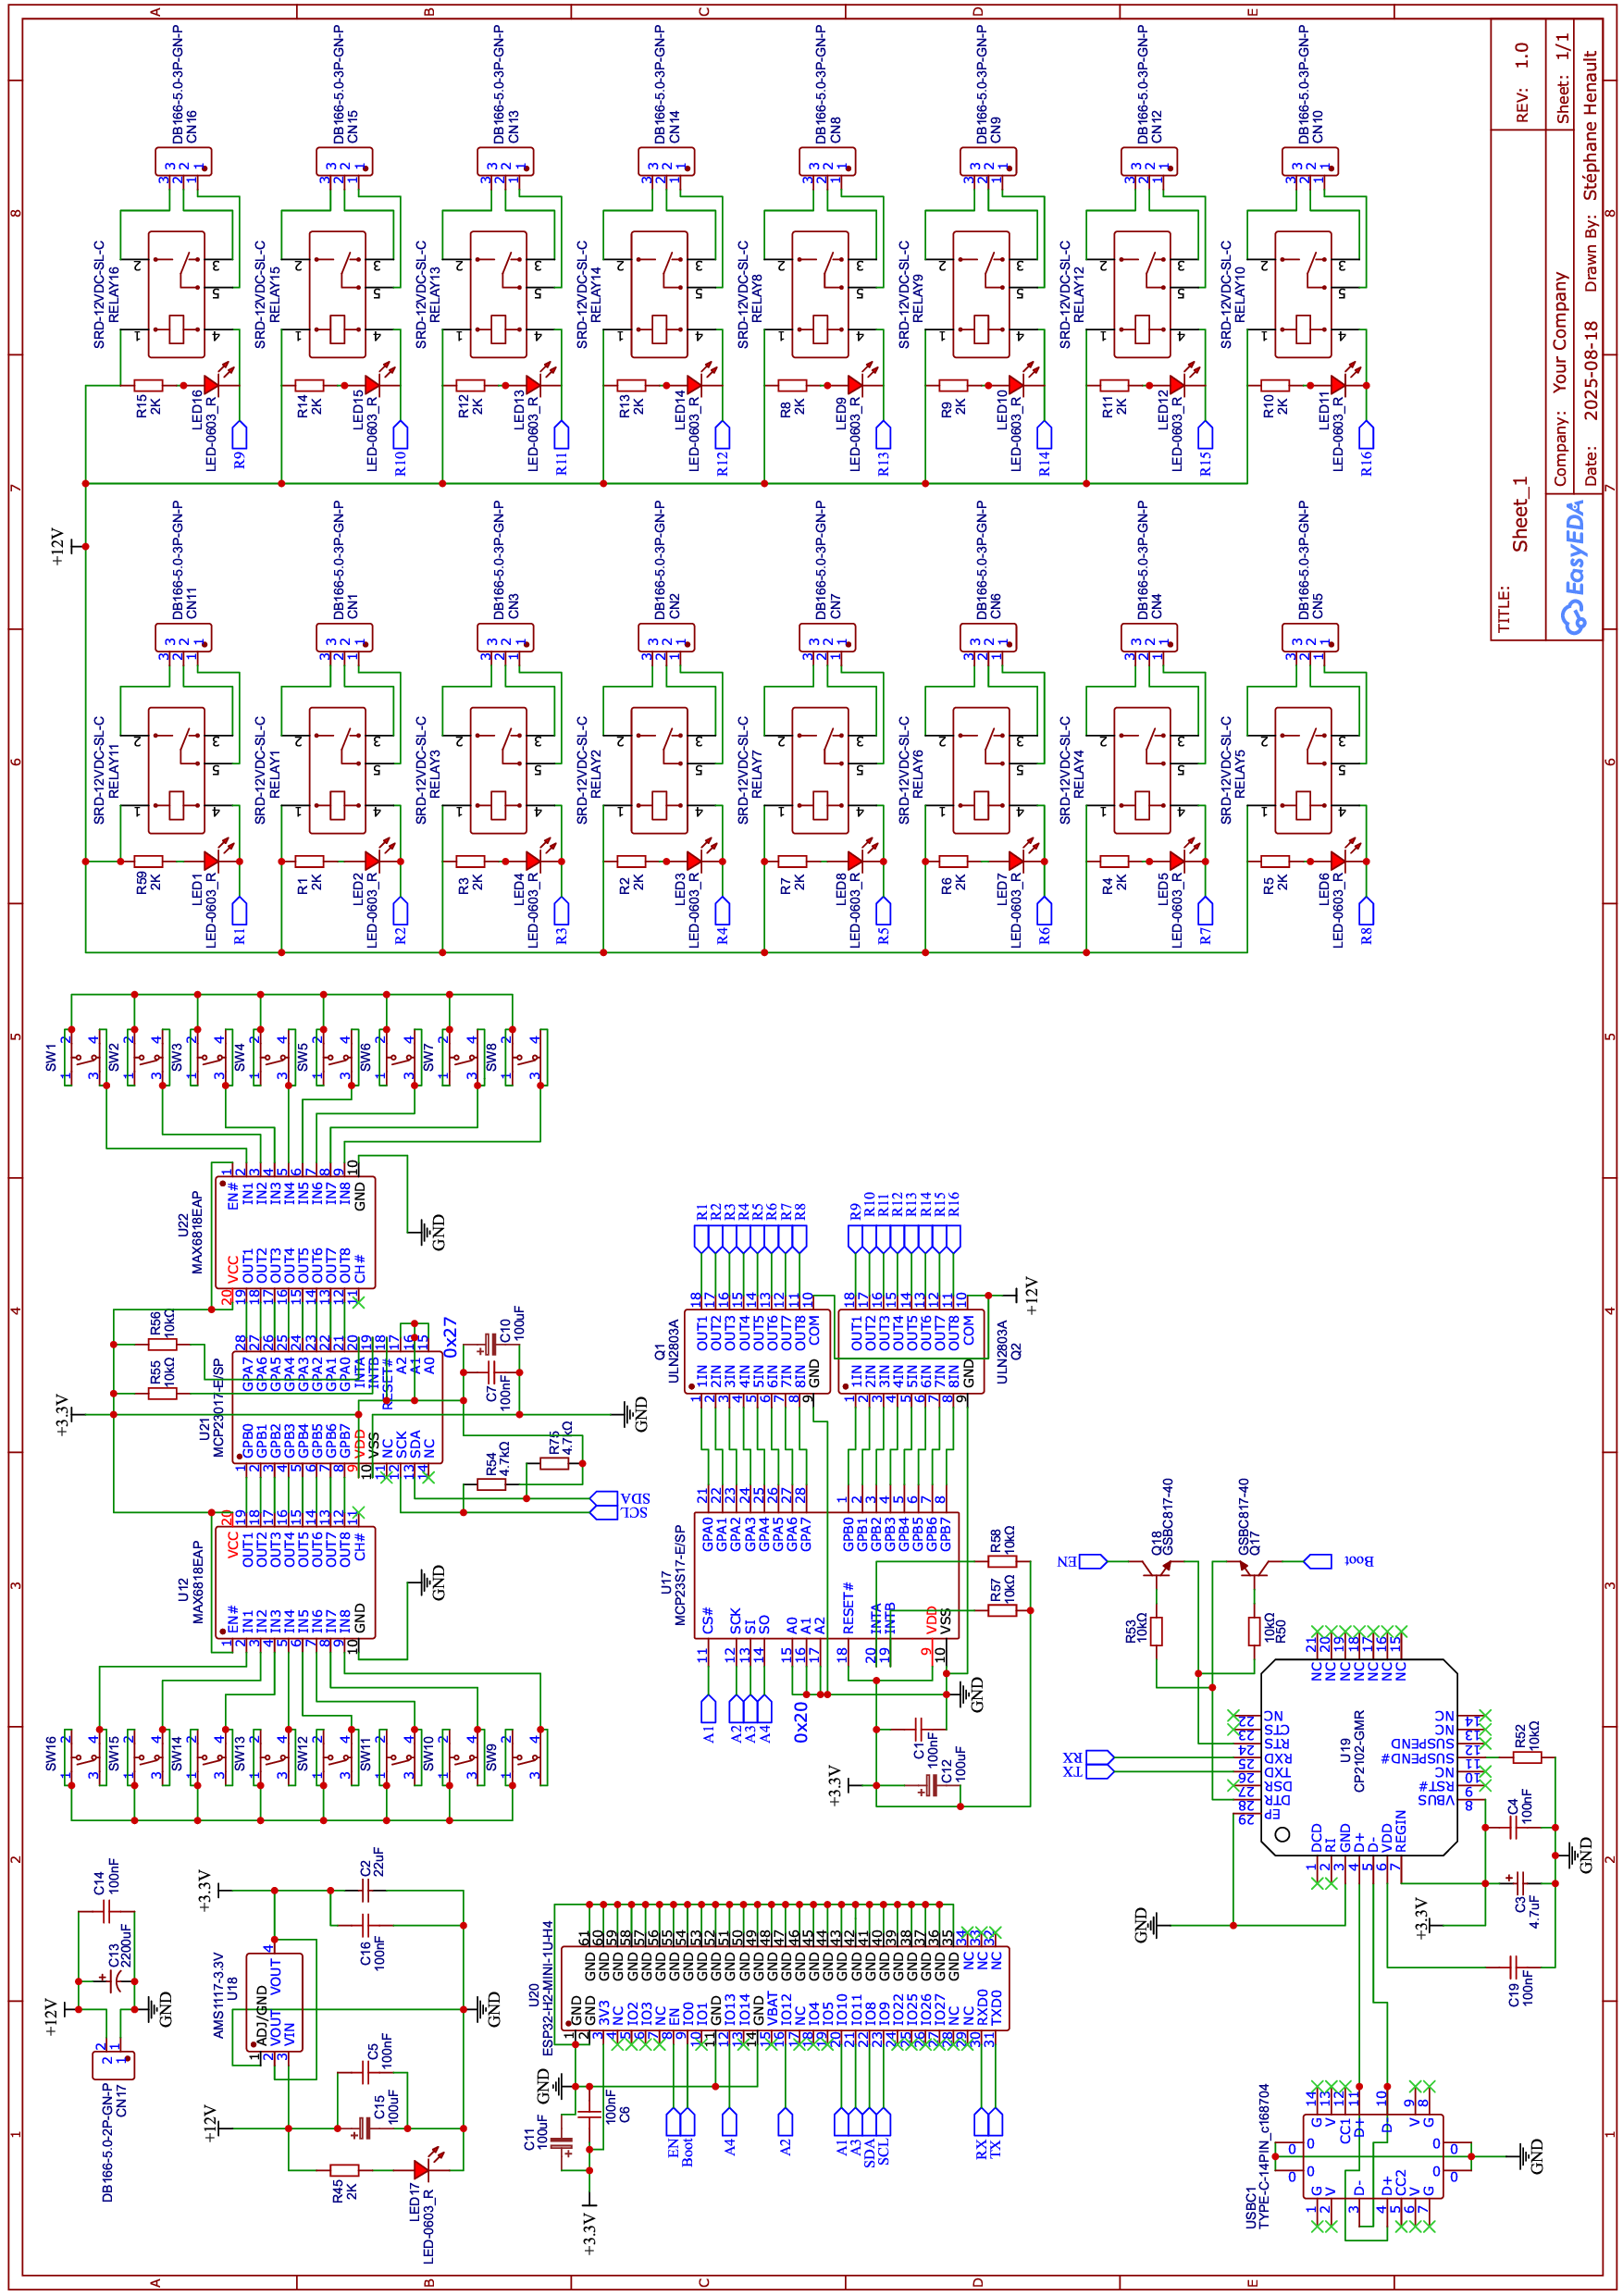Click the "LED9" designator label
The width and height of the screenshot is (1623, 2296).
pos(841,410)
